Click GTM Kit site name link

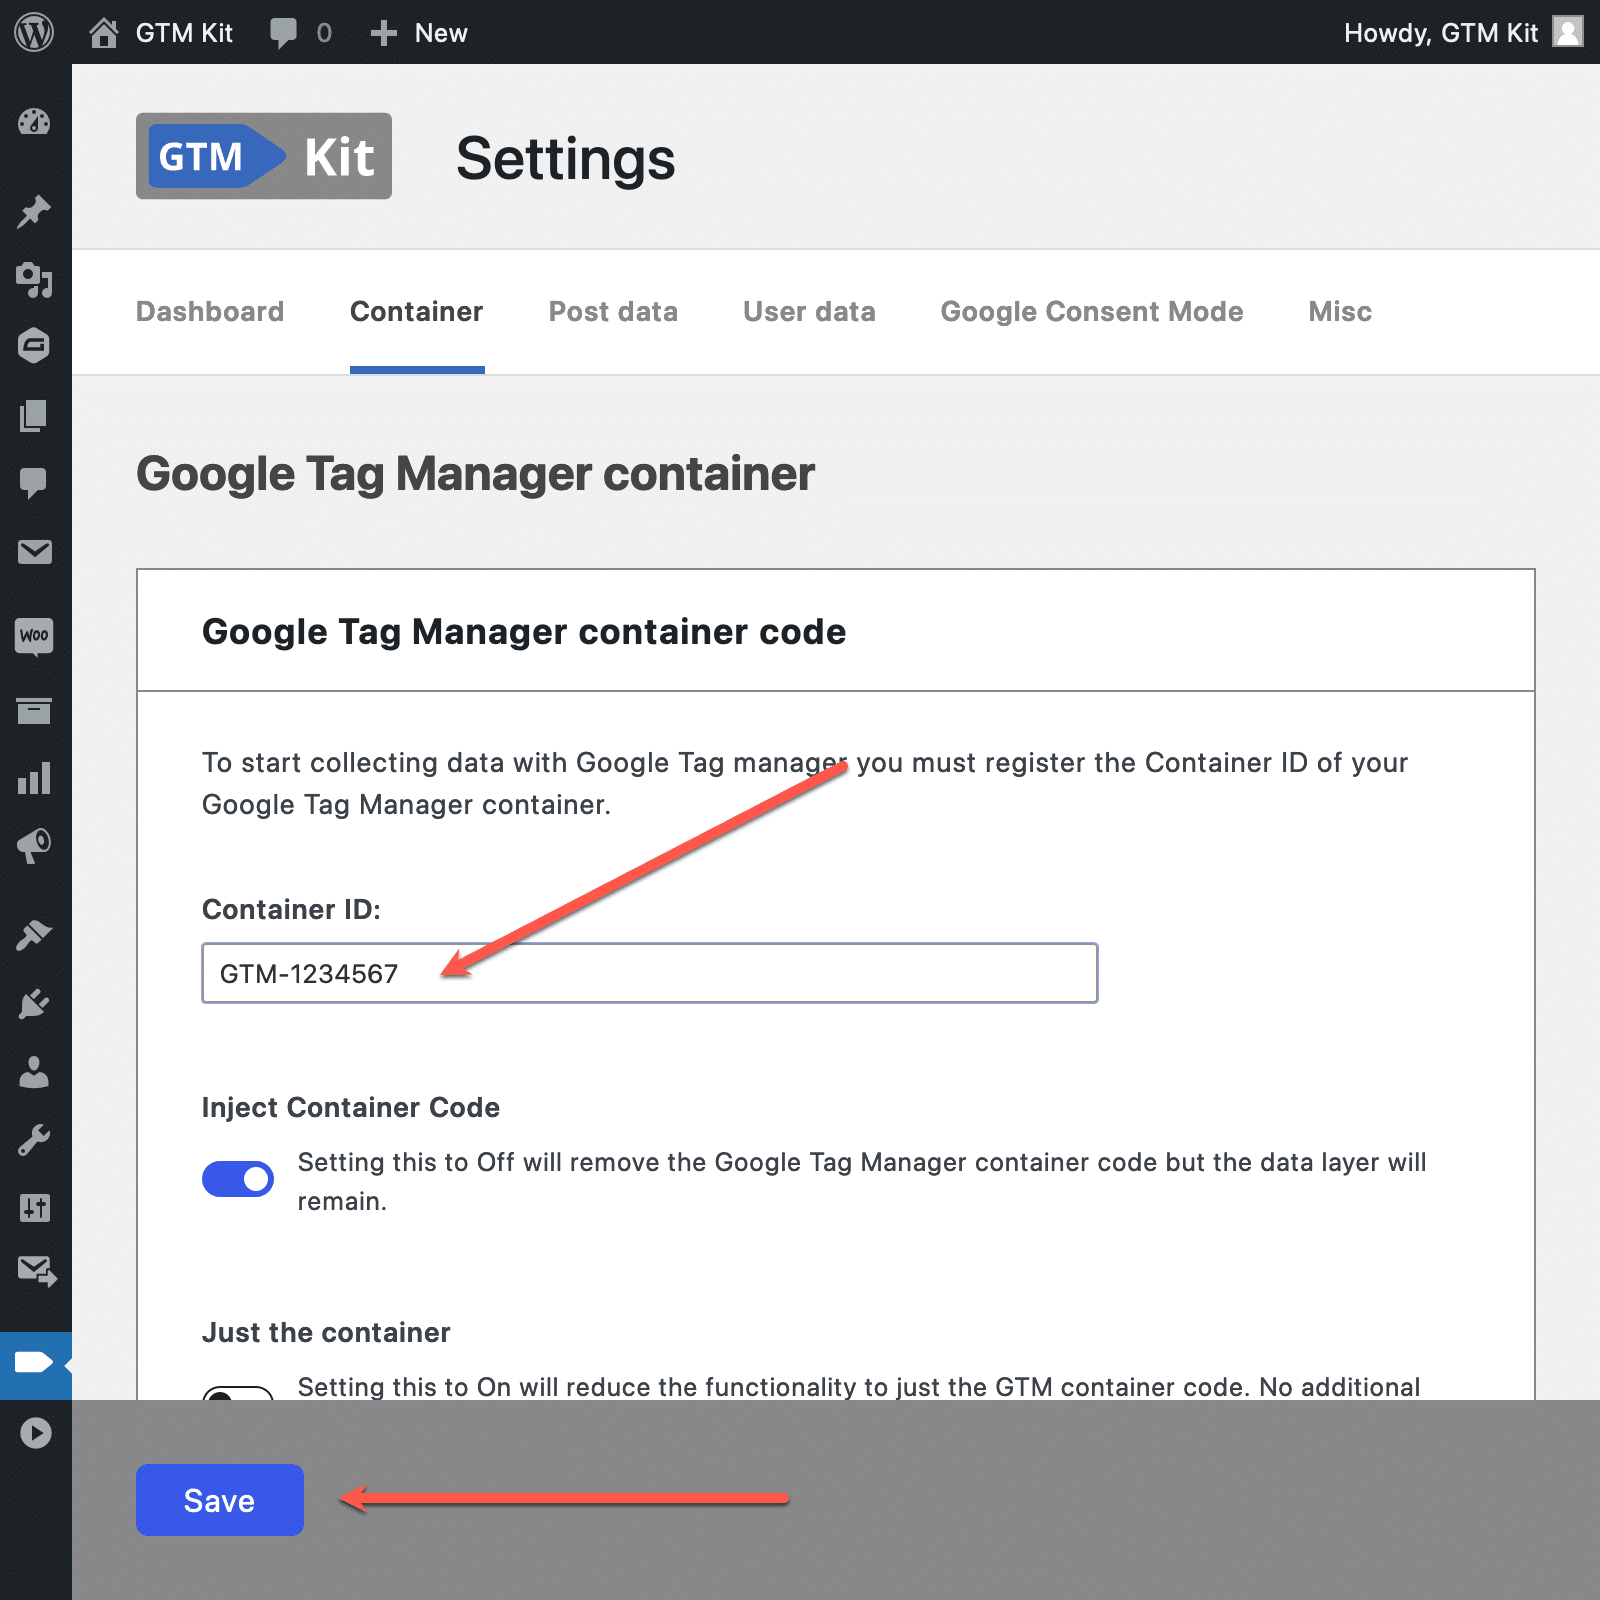point(184,33)
